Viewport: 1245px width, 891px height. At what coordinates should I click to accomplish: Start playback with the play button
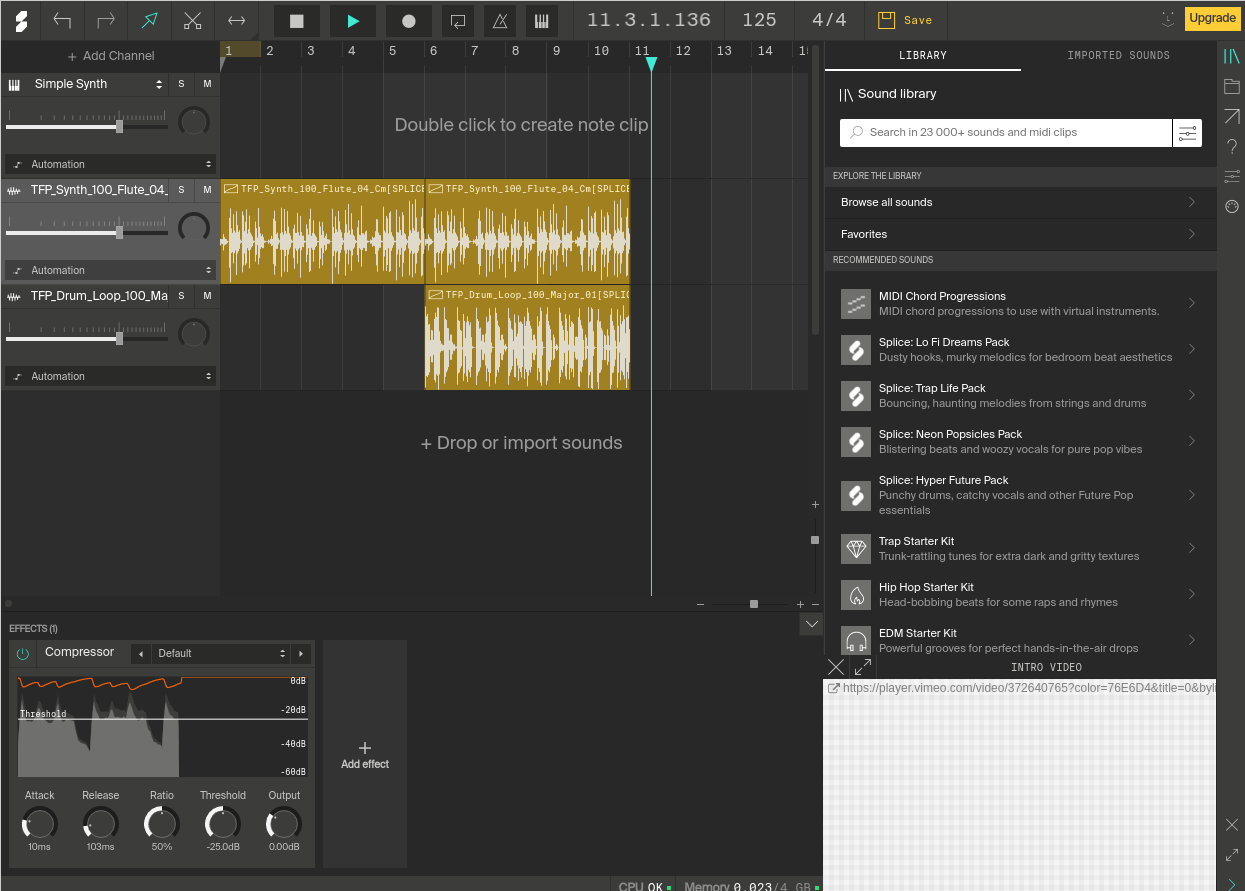click(353, 20)
